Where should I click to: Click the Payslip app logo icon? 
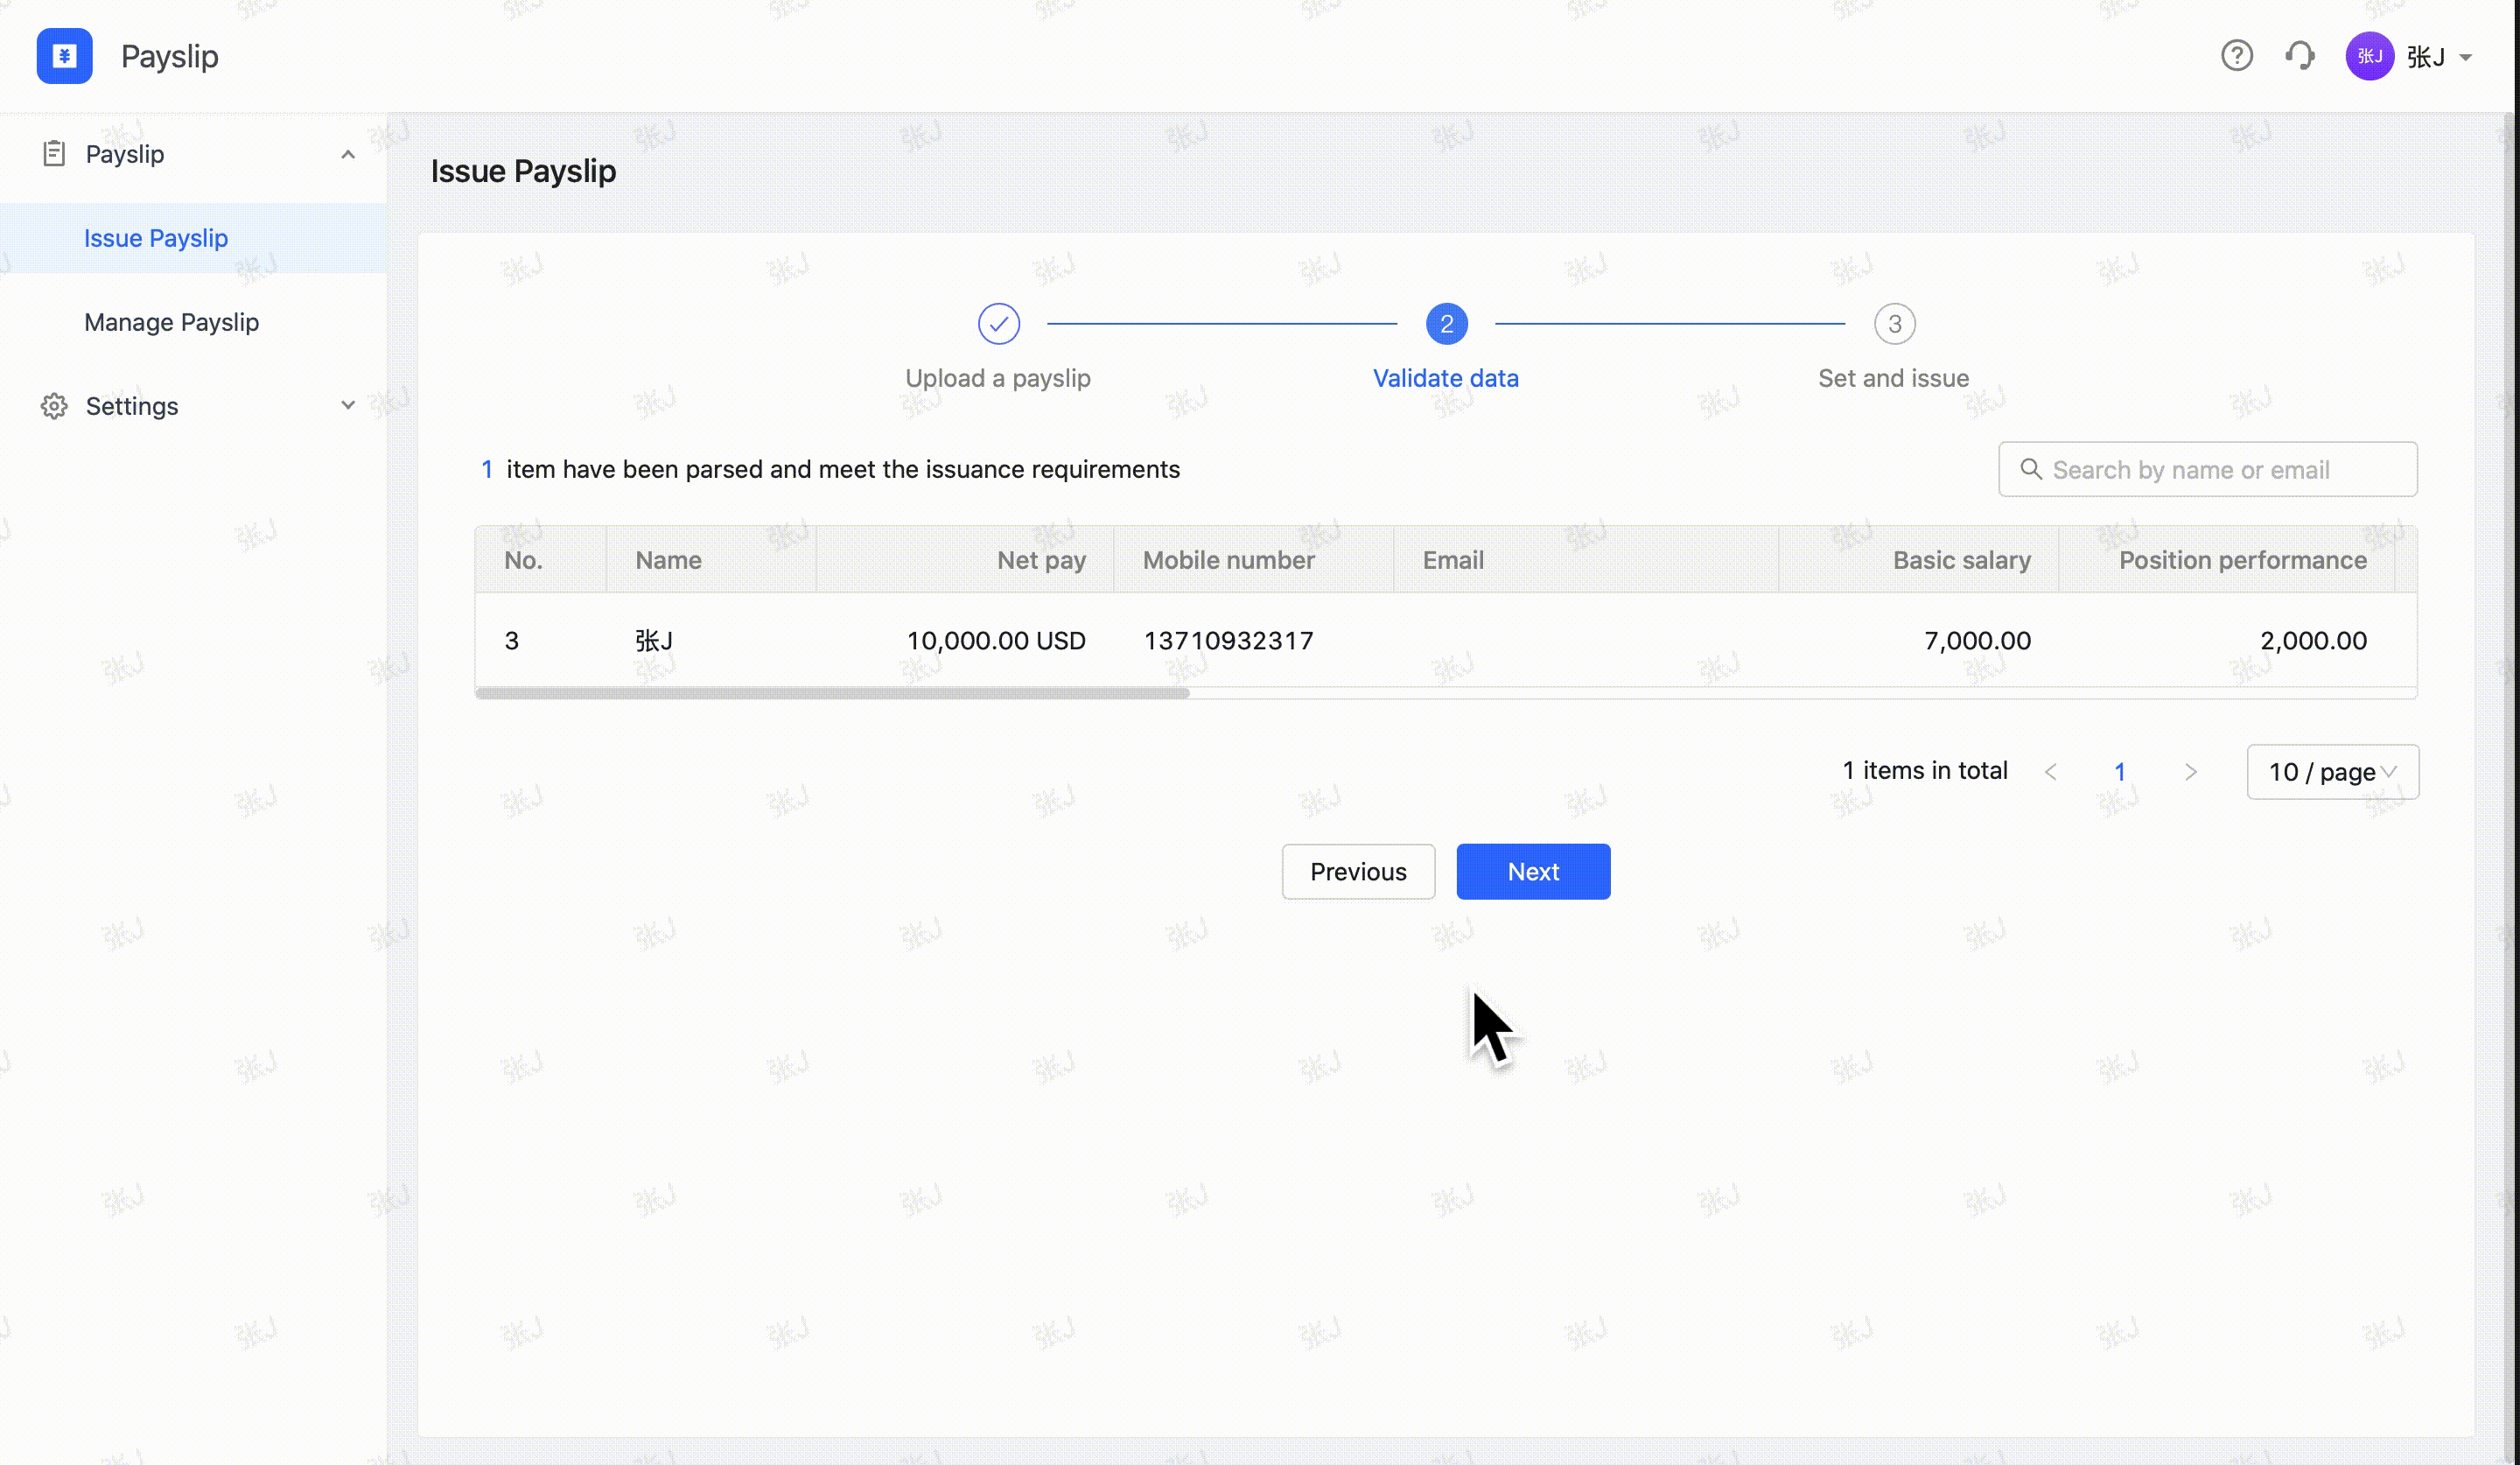point(64,56)
